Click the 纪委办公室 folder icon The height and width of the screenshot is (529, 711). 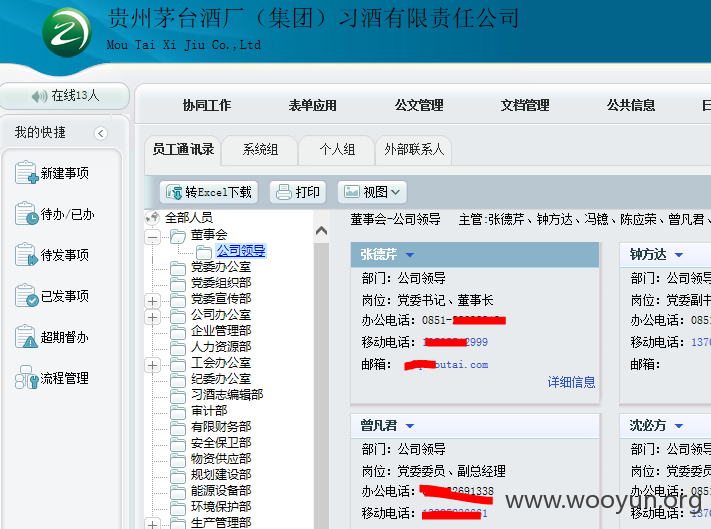point(178,379)
